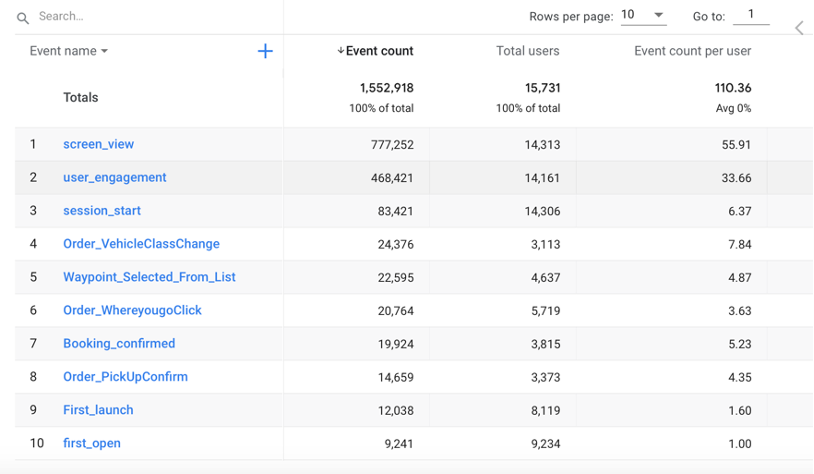
Task: Sort by Event count per user header
Action: coord(692,51)
